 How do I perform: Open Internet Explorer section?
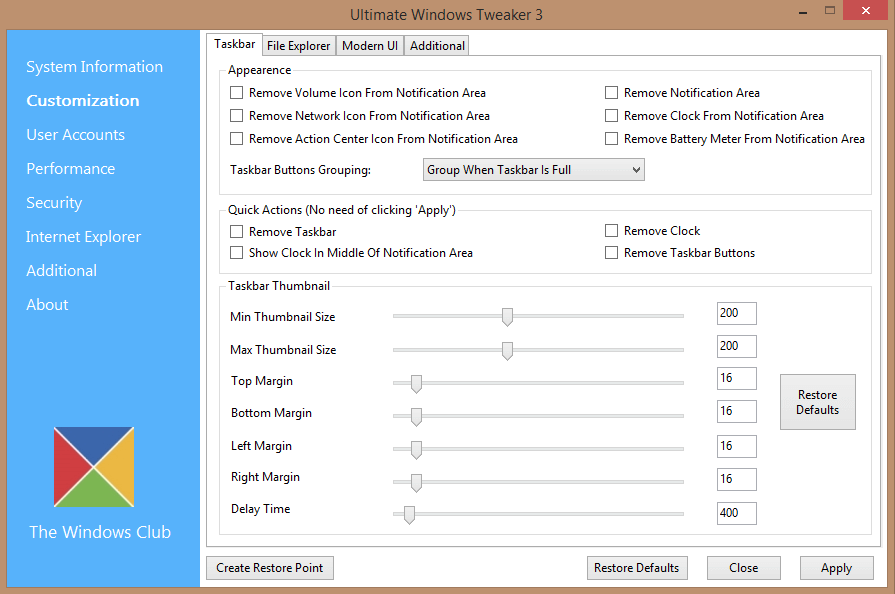(83, 237)
